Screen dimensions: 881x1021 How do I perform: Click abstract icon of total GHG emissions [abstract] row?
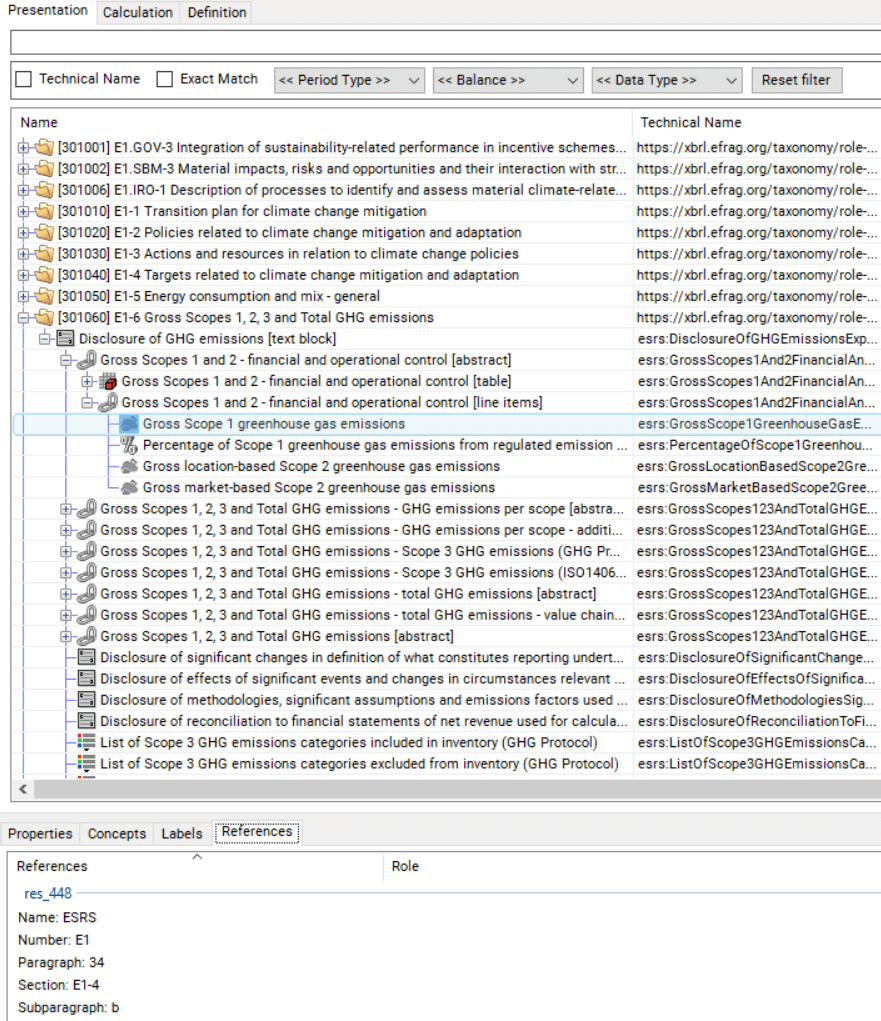[x=87, y=594]
